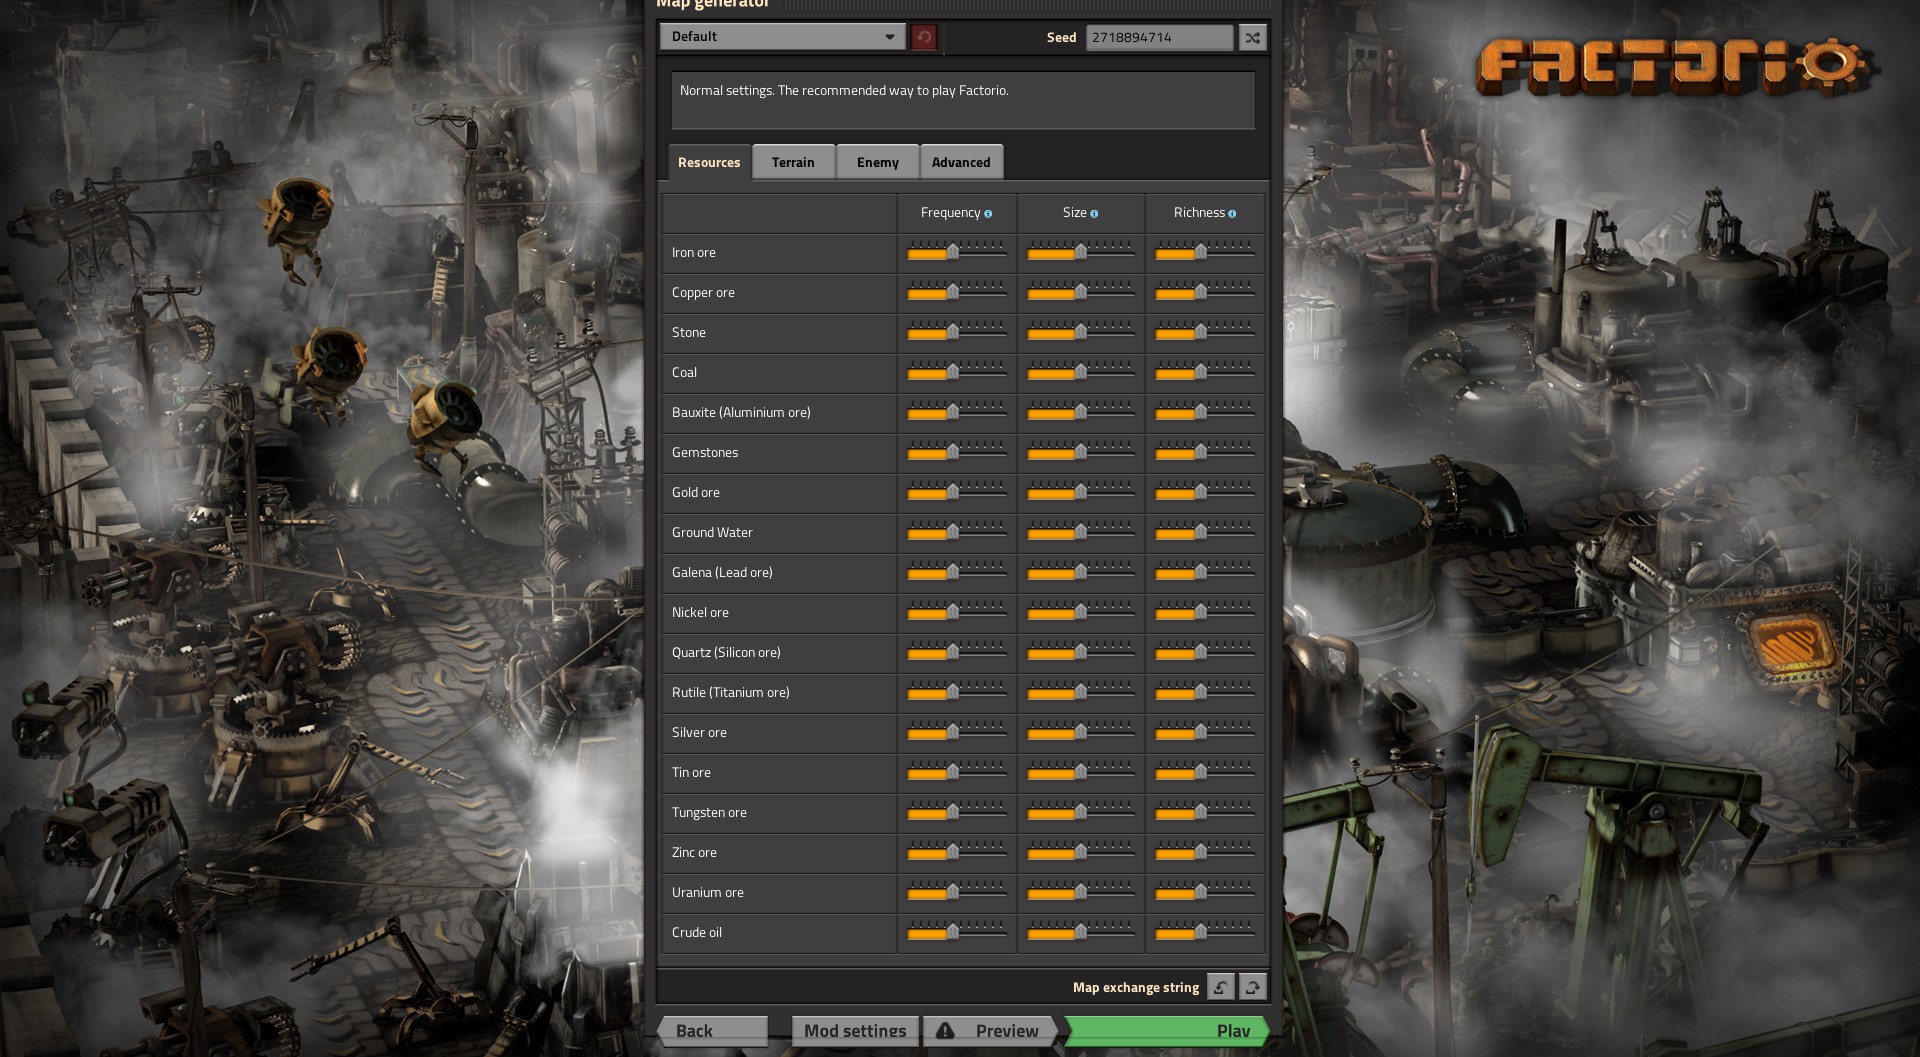Image resolution: width=1920 pixels, height=1057 pixels.
Task: Adjust the Iron ore frequency slider
Action: (x=957, y=252)
